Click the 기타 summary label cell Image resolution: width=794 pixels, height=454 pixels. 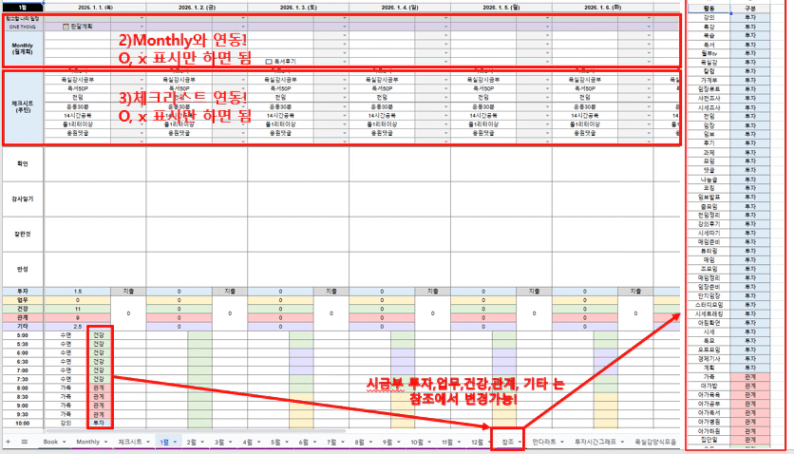coord(22,326)
